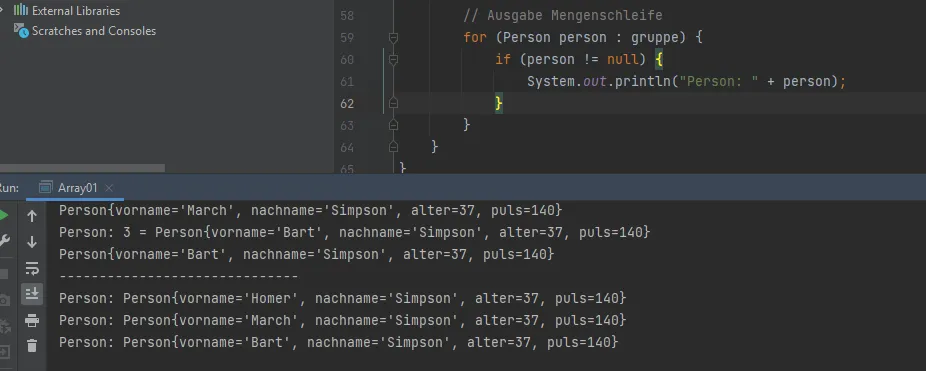Click the window icon on Array01 tab
The height and width of the screenshot is (371, 926).
coord(45,188)
